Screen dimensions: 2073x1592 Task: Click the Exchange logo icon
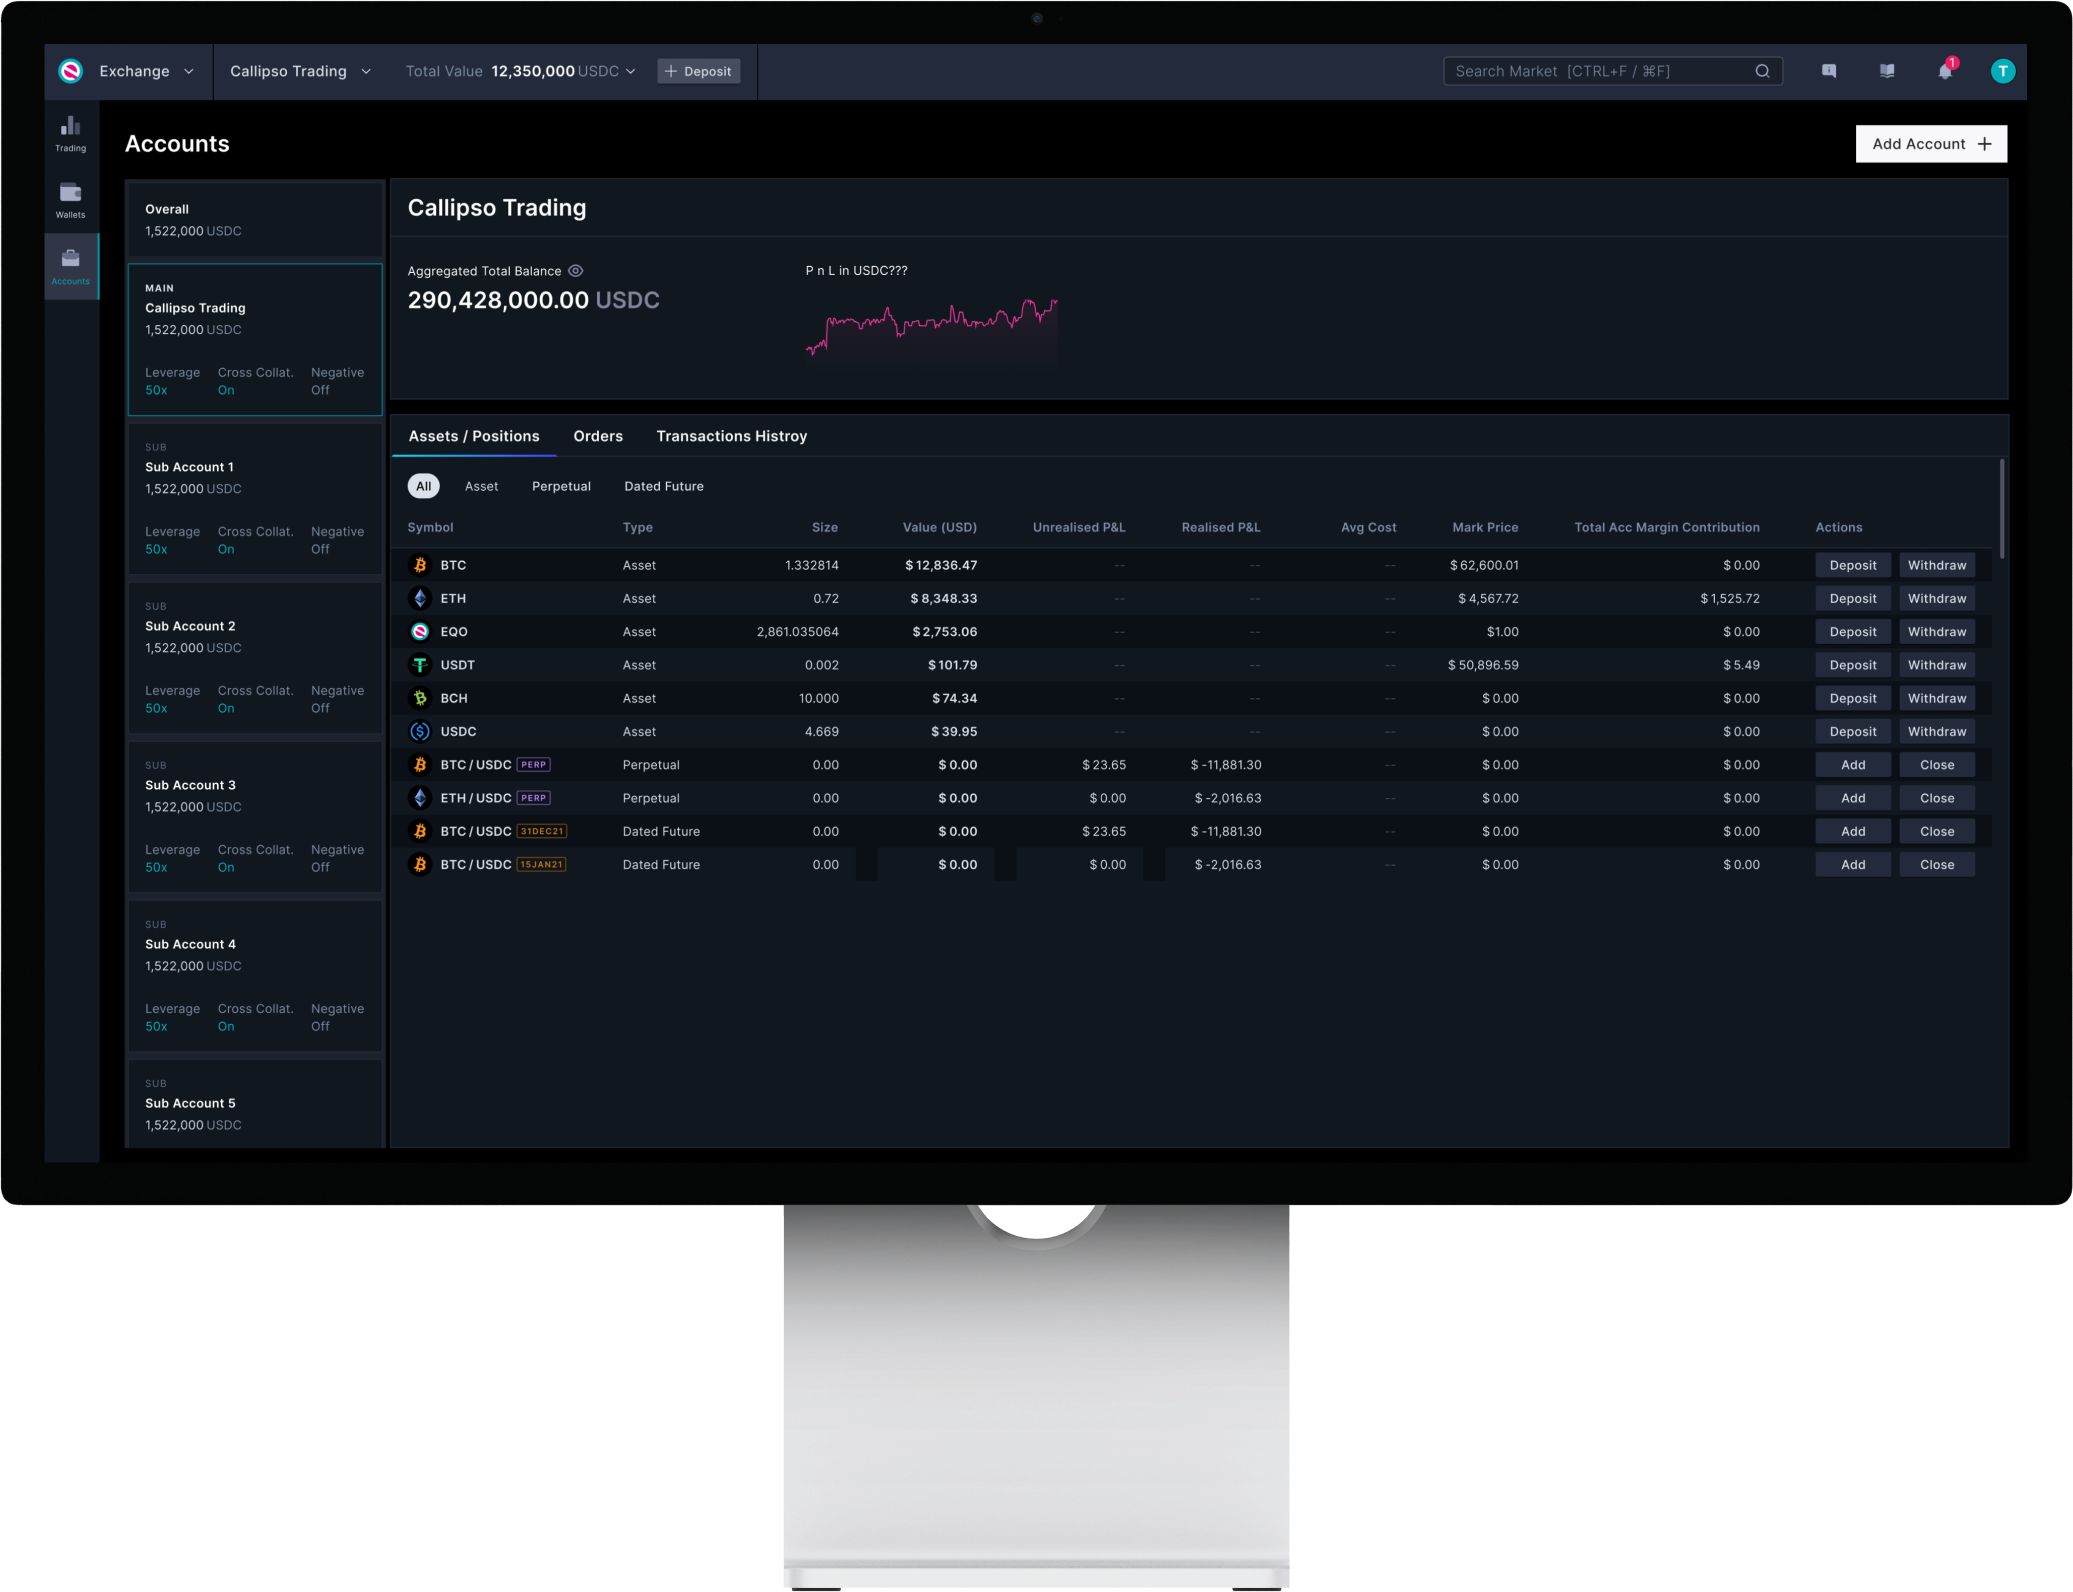tap(70, 71)
